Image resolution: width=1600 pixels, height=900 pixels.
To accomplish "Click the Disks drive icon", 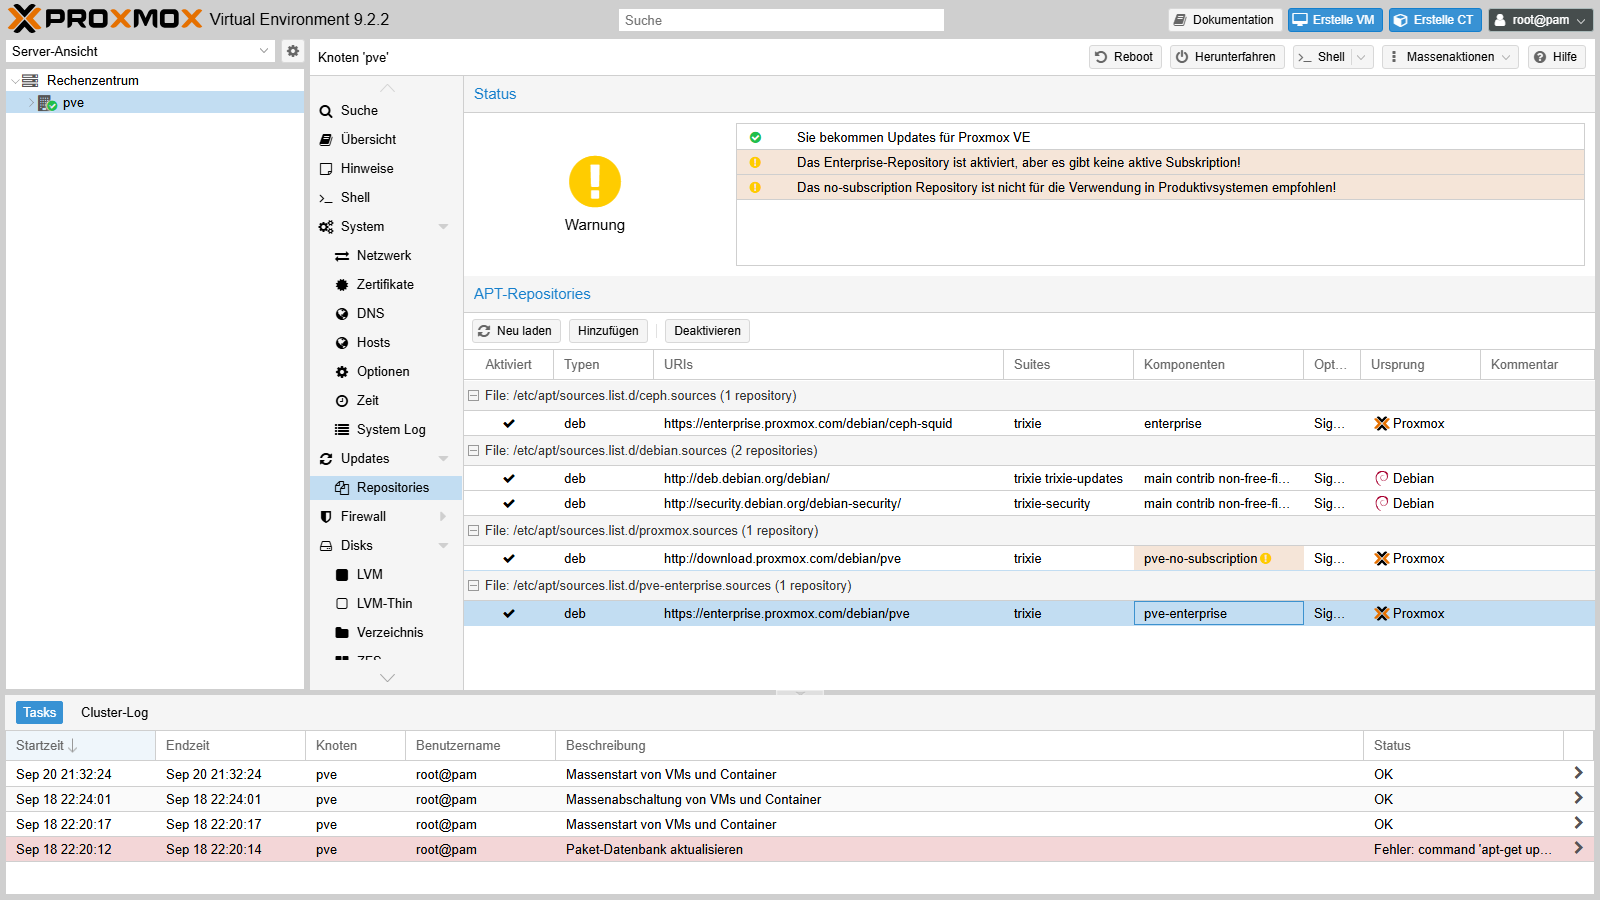I will point(326,546).
